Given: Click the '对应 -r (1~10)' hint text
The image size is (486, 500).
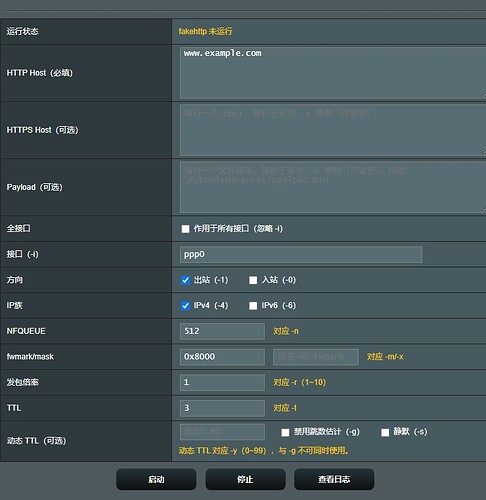Looking at the screenshot, I should click(x=300, y=382).
